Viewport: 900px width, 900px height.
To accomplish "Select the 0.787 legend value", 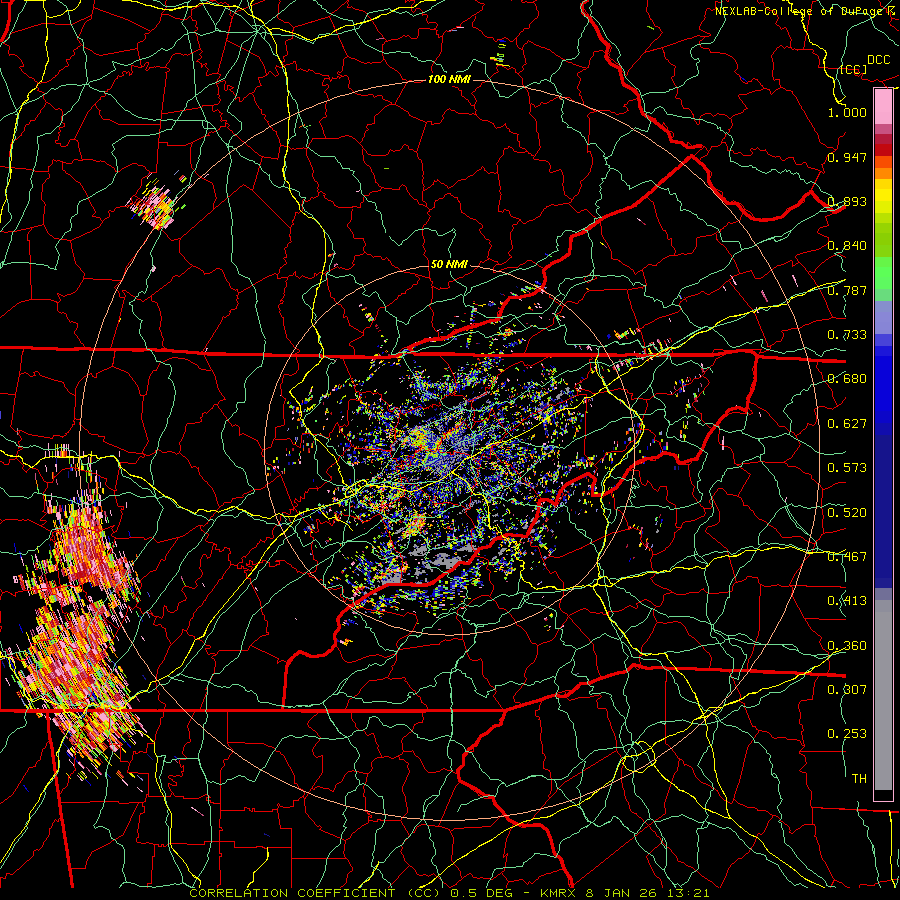I will (847, 290).
